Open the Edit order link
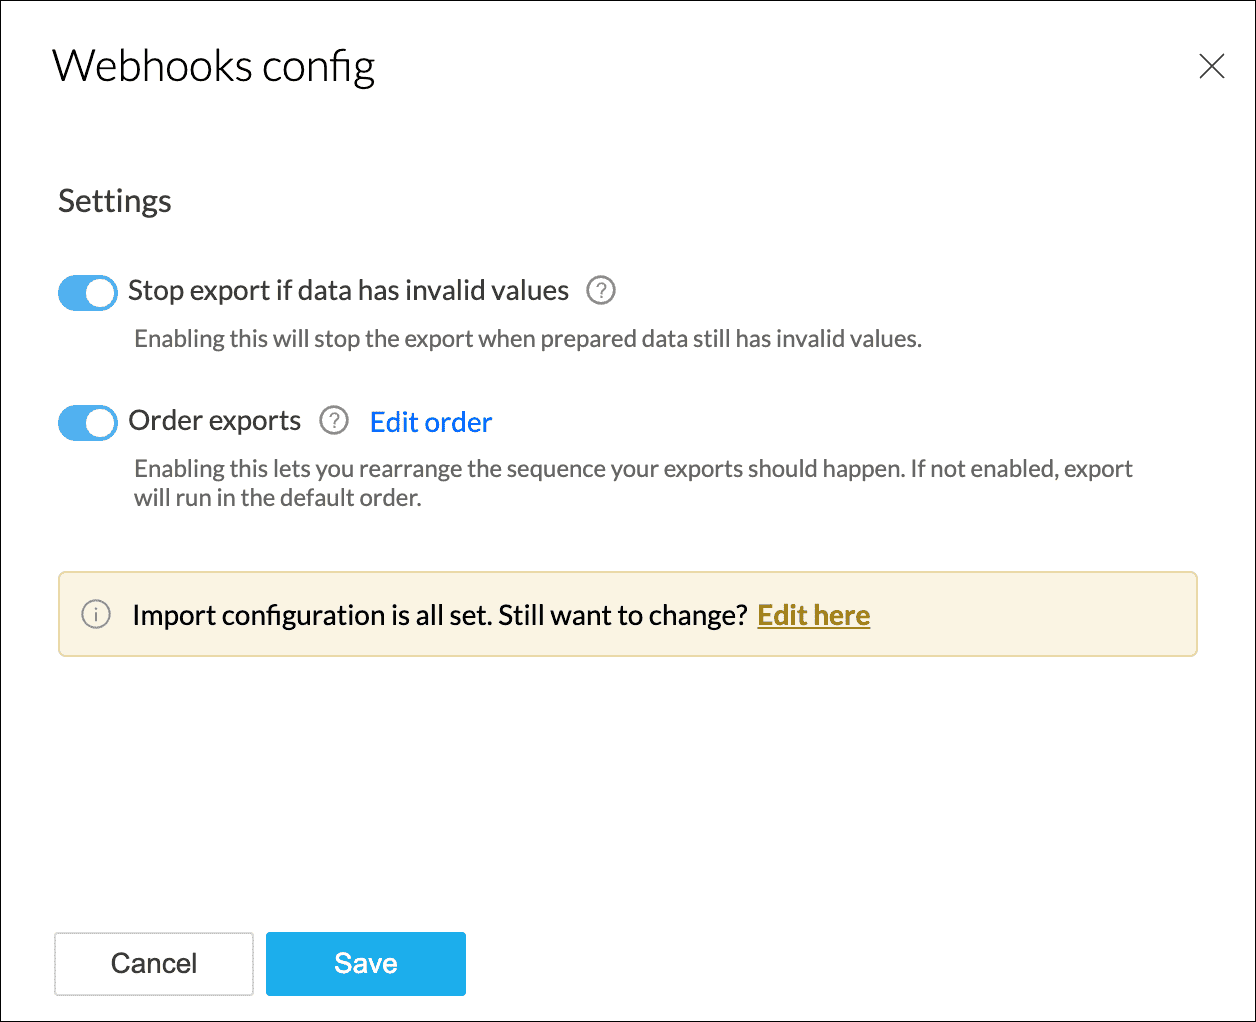Viewport: 1256px width, 1022px height. (x=431, y=422)
